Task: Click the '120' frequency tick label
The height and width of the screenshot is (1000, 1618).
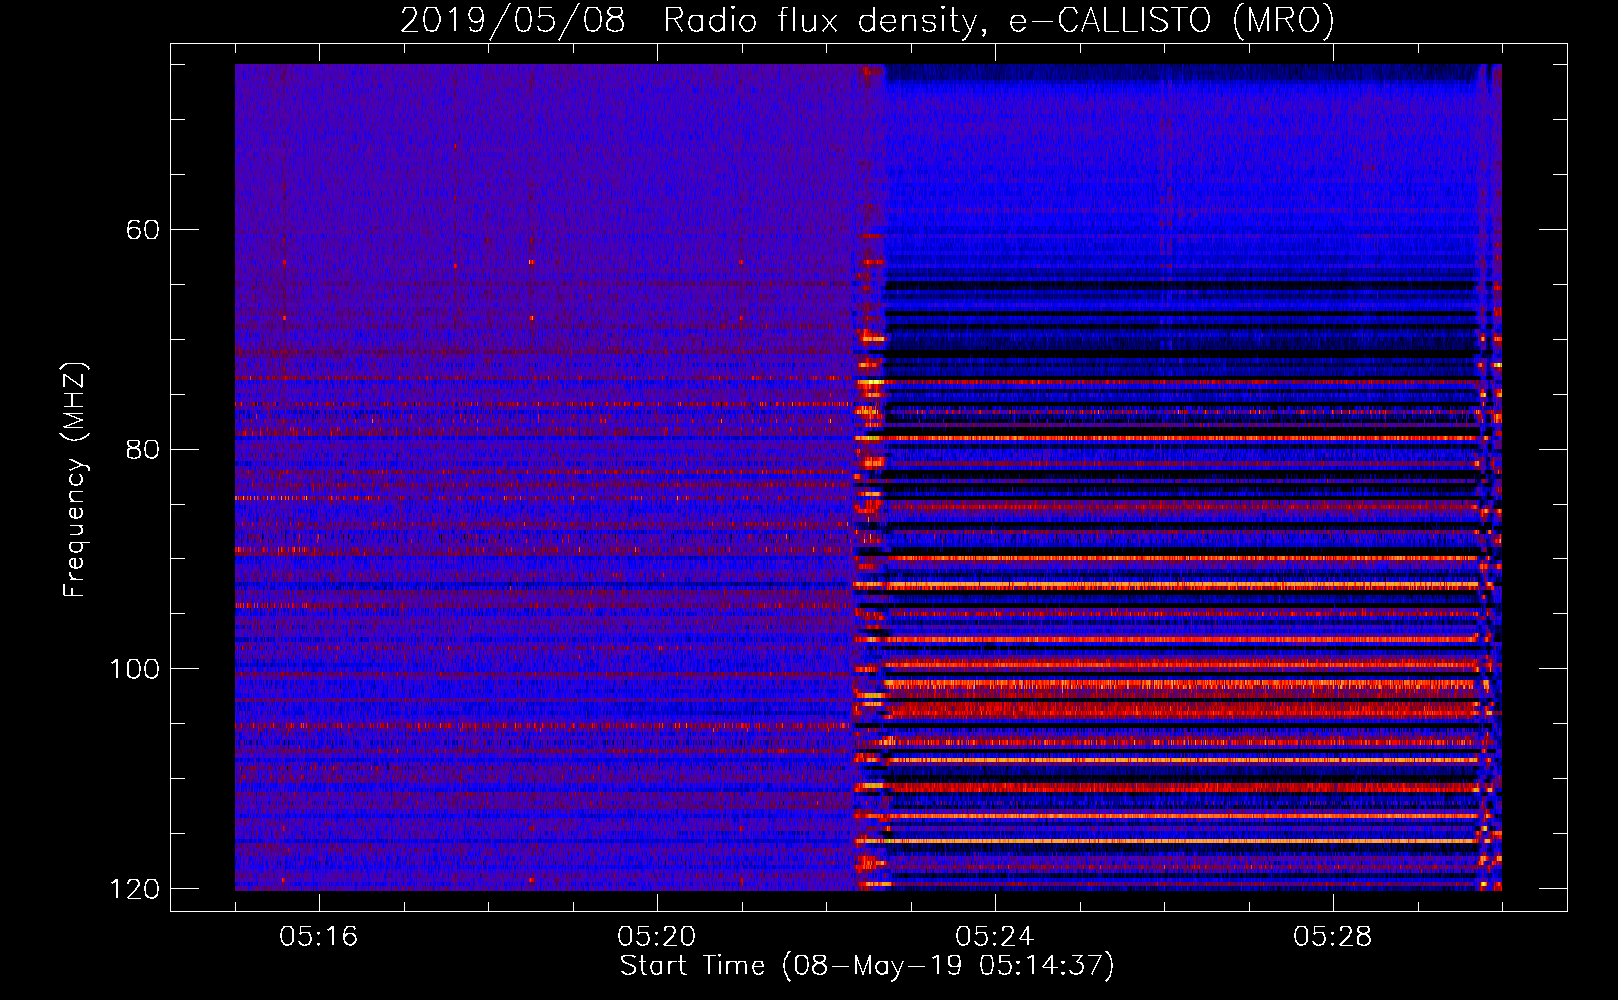Action: point(134,889)
